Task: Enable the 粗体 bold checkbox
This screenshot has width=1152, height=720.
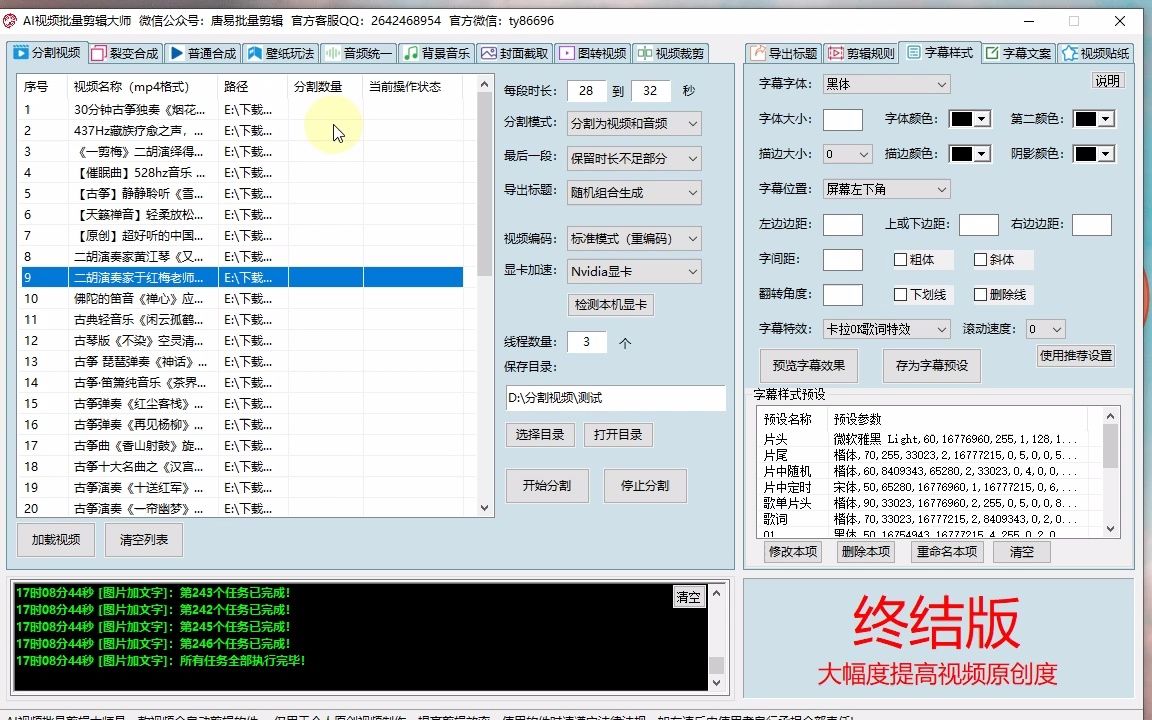Action: click(900, 259)
